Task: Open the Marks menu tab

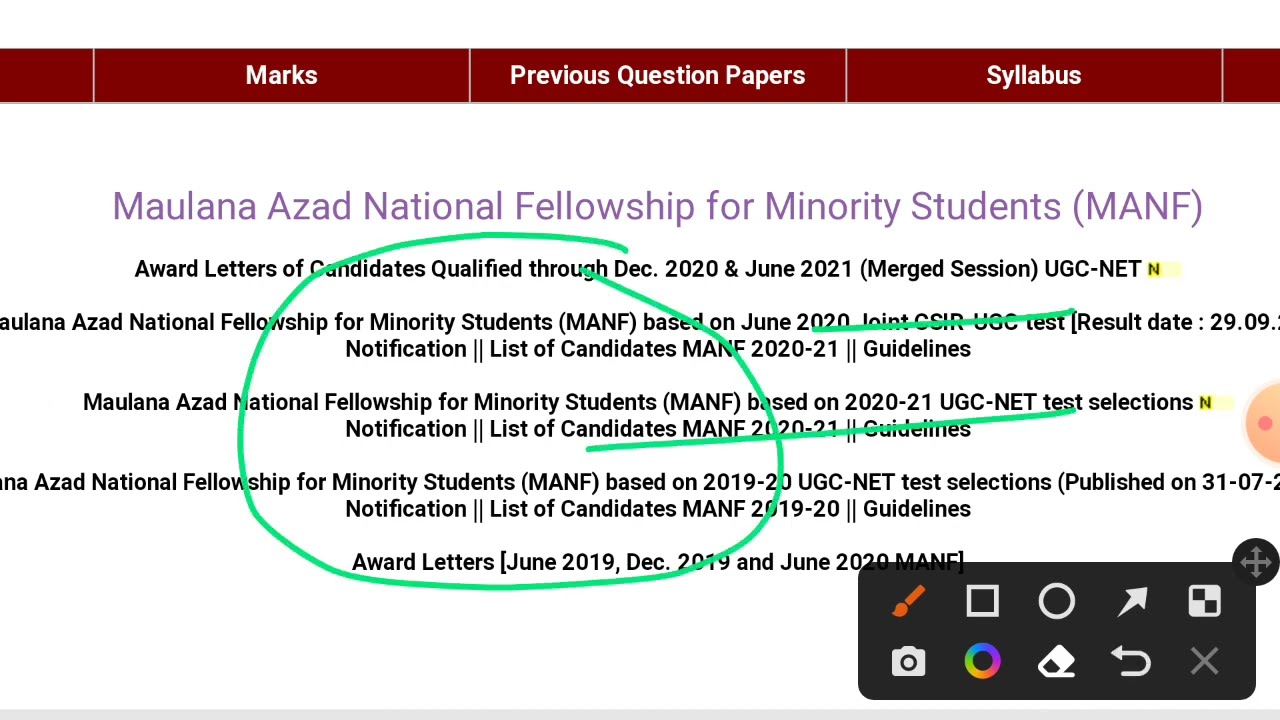Action: 281,76
